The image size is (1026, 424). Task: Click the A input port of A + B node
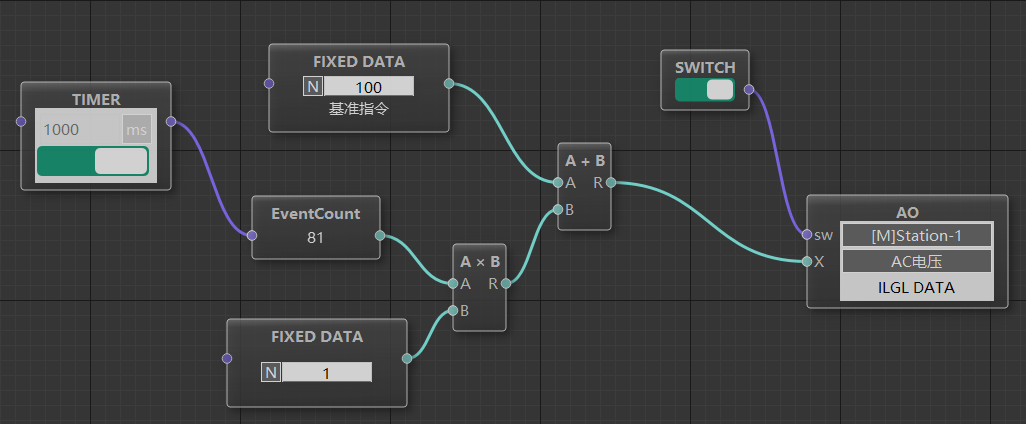557,183
